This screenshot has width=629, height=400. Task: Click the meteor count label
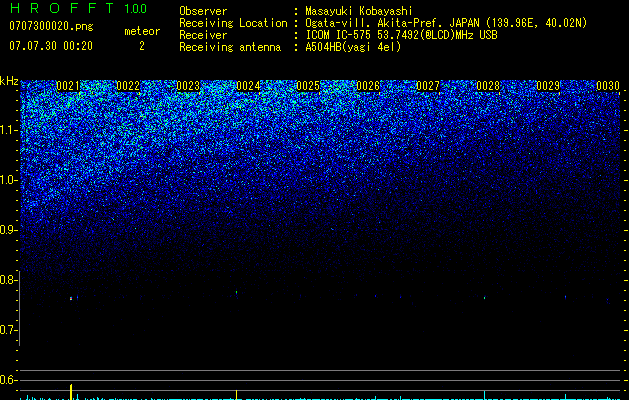click(x=142, y=31)
